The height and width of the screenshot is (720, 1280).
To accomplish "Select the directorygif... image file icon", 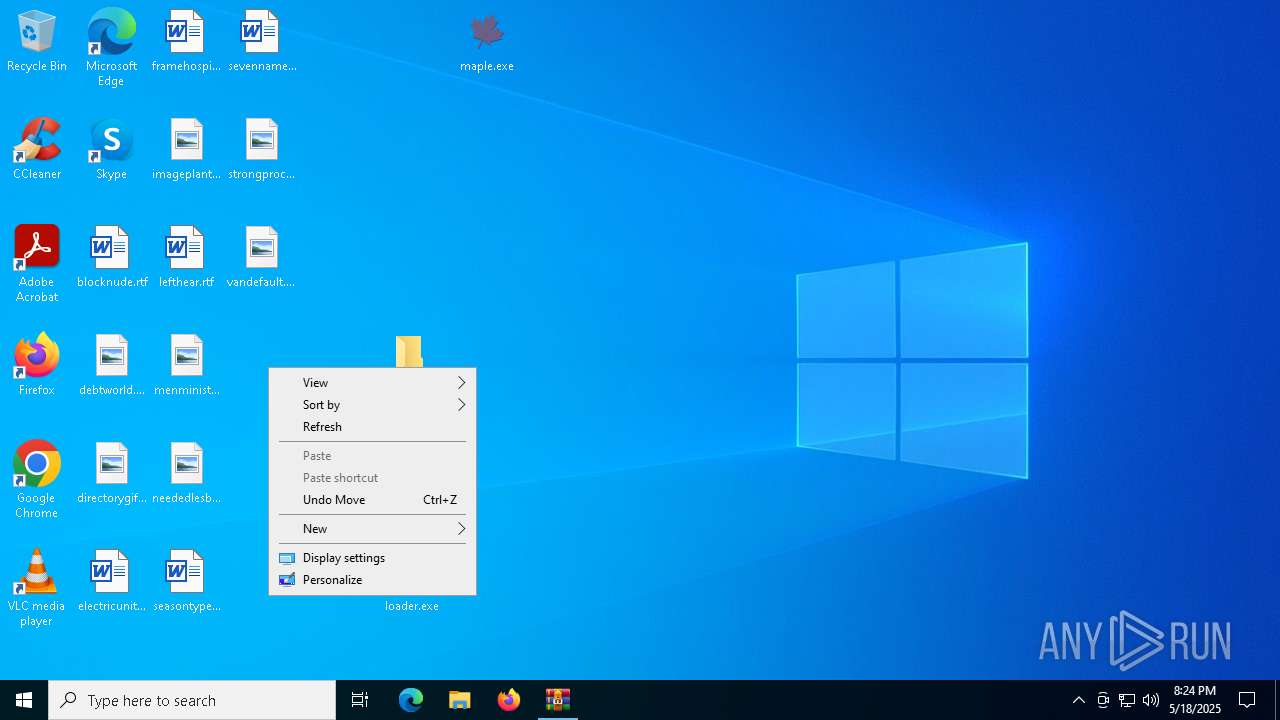I will (x=111, y=474).
